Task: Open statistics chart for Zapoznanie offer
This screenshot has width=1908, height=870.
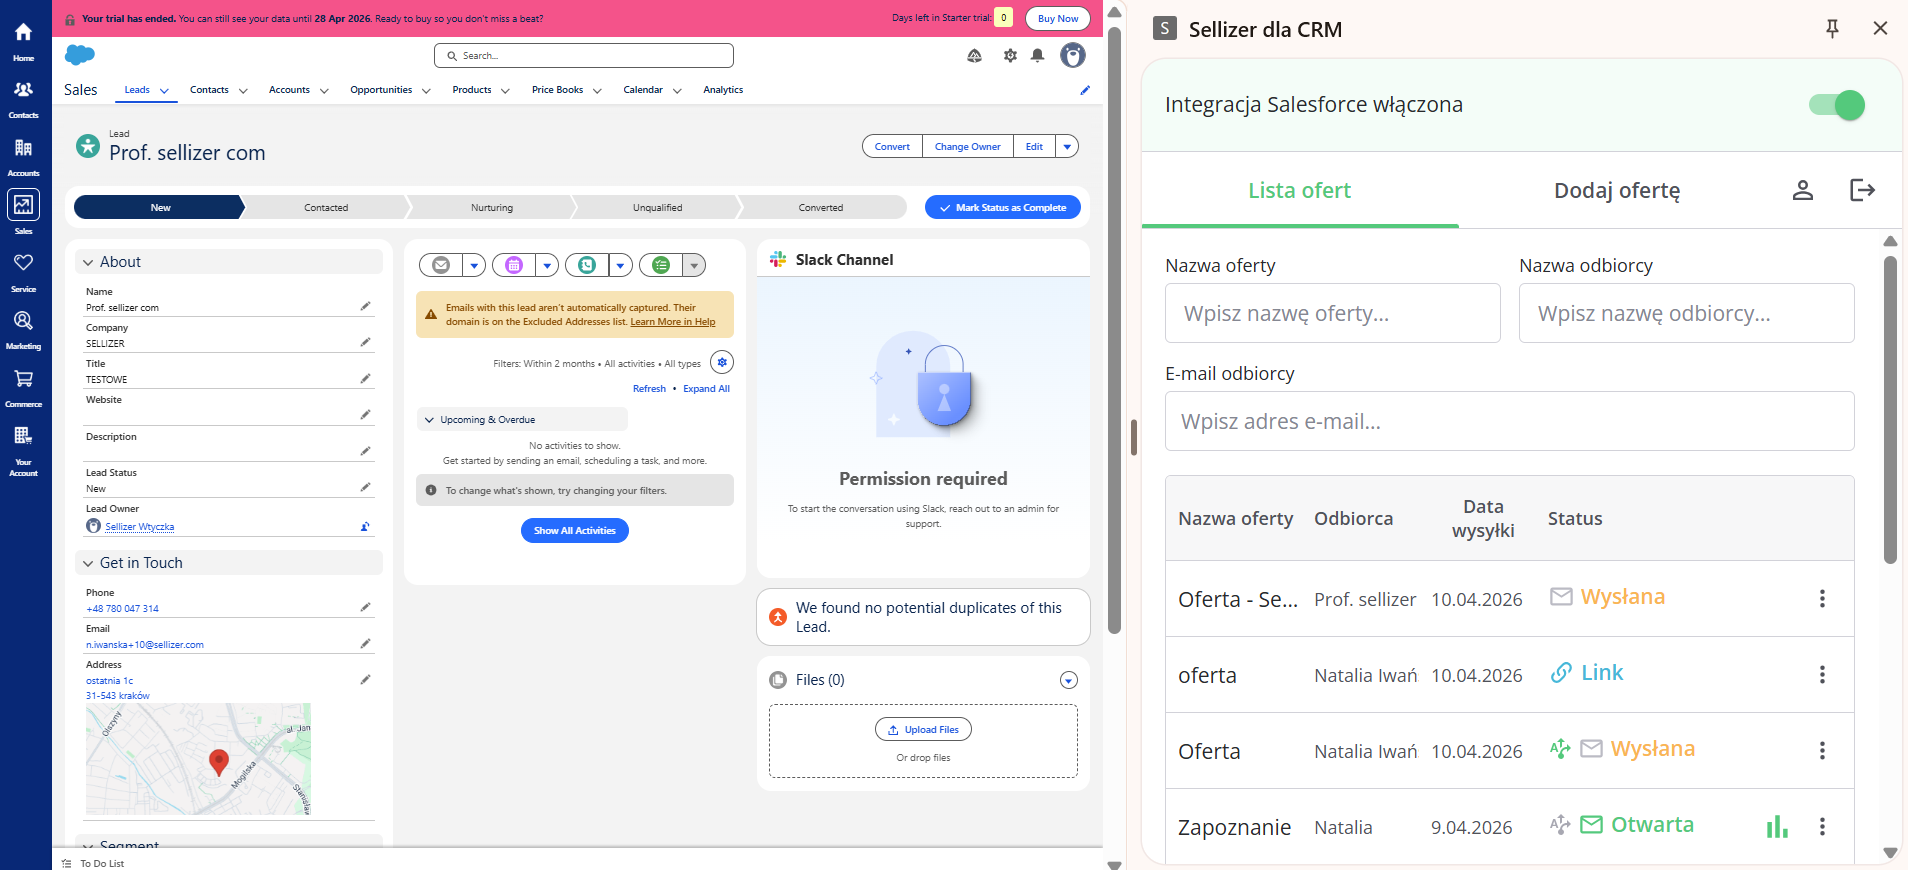Action: coord(1776,826)
